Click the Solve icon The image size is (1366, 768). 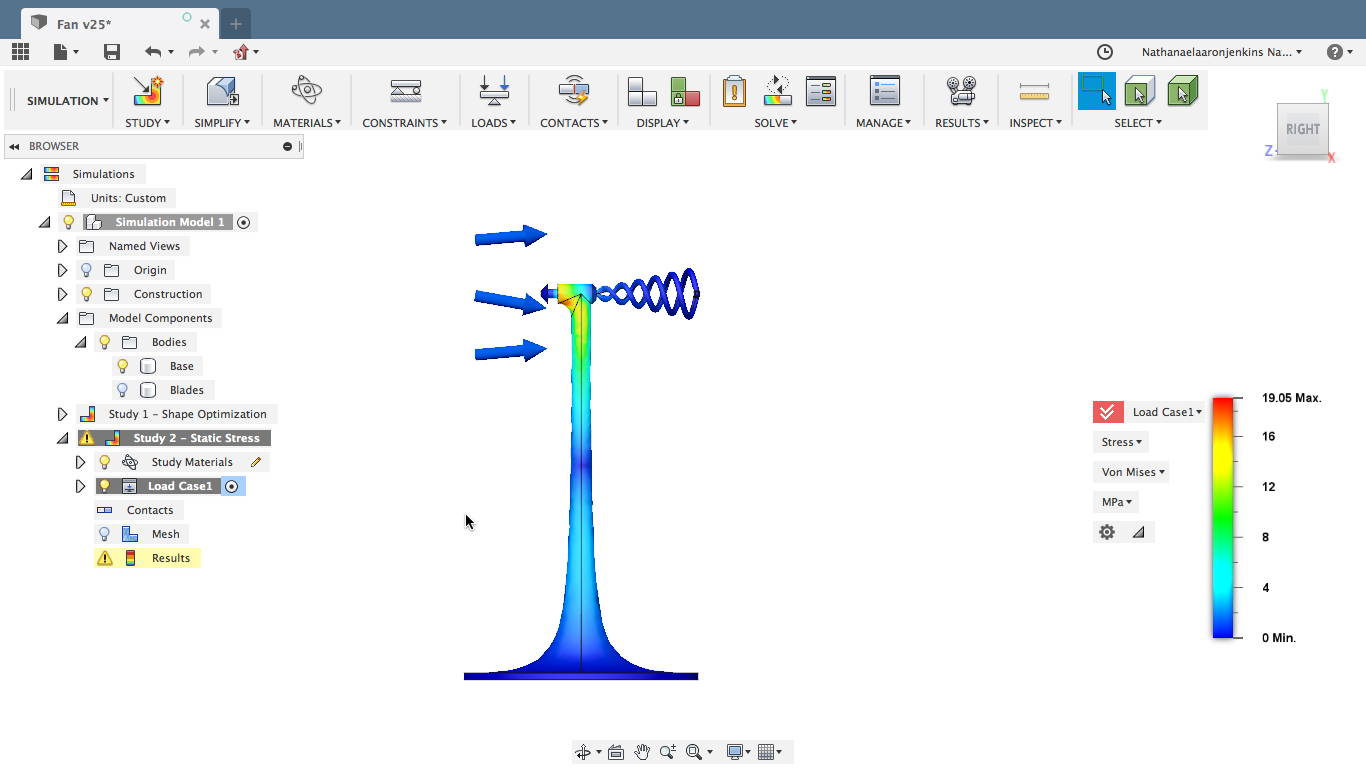(x=778, y=91)
